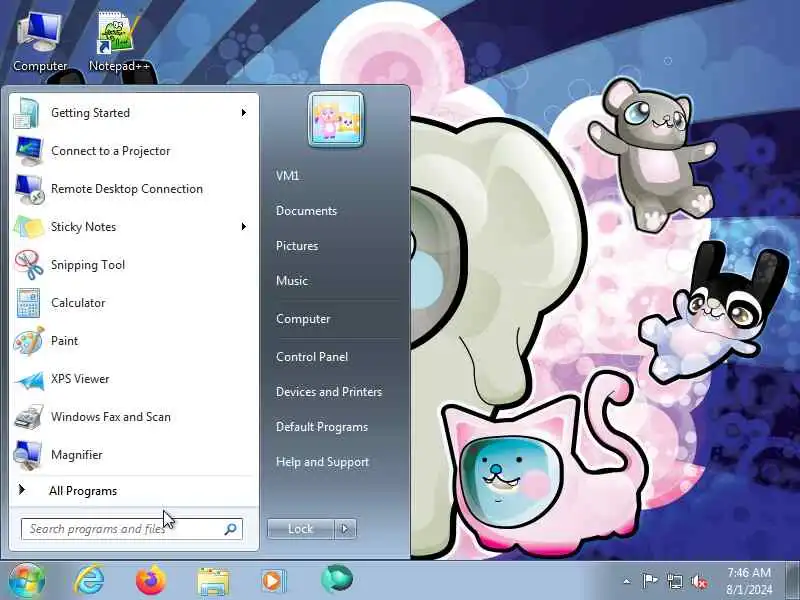Expand the Sticky Notes jump list arrow
This screenshot has width=800, height=600.
pos(244,227)
